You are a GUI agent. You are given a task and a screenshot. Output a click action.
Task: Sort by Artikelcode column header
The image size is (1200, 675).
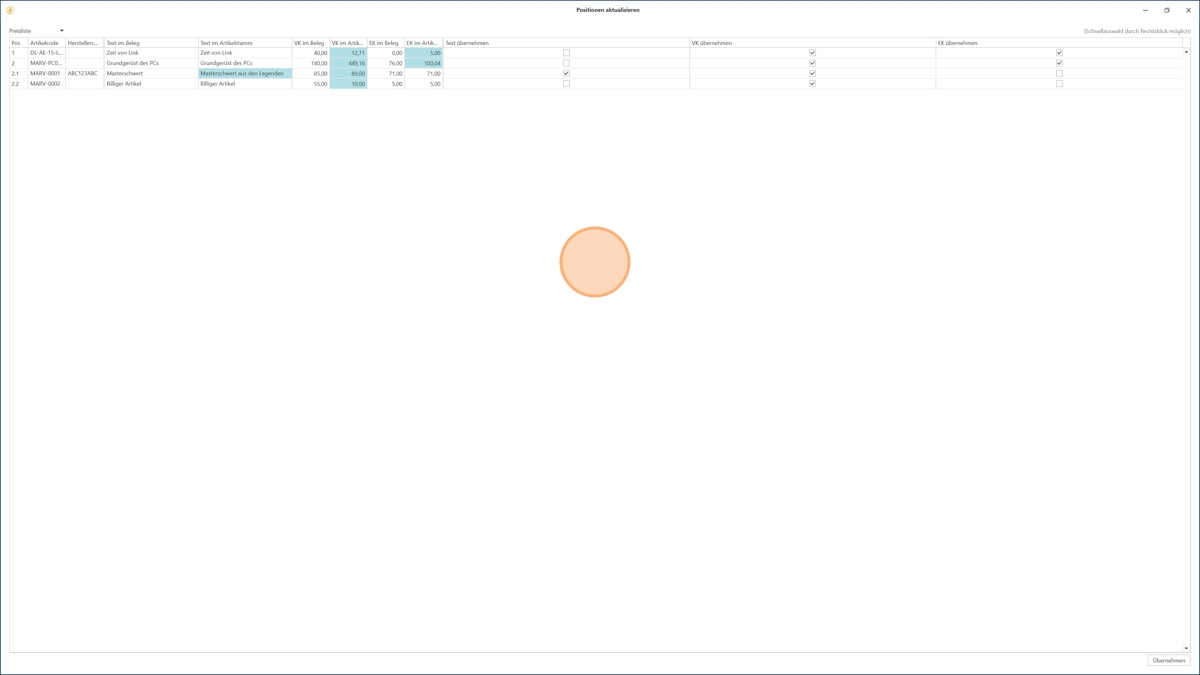pos(46,43)
